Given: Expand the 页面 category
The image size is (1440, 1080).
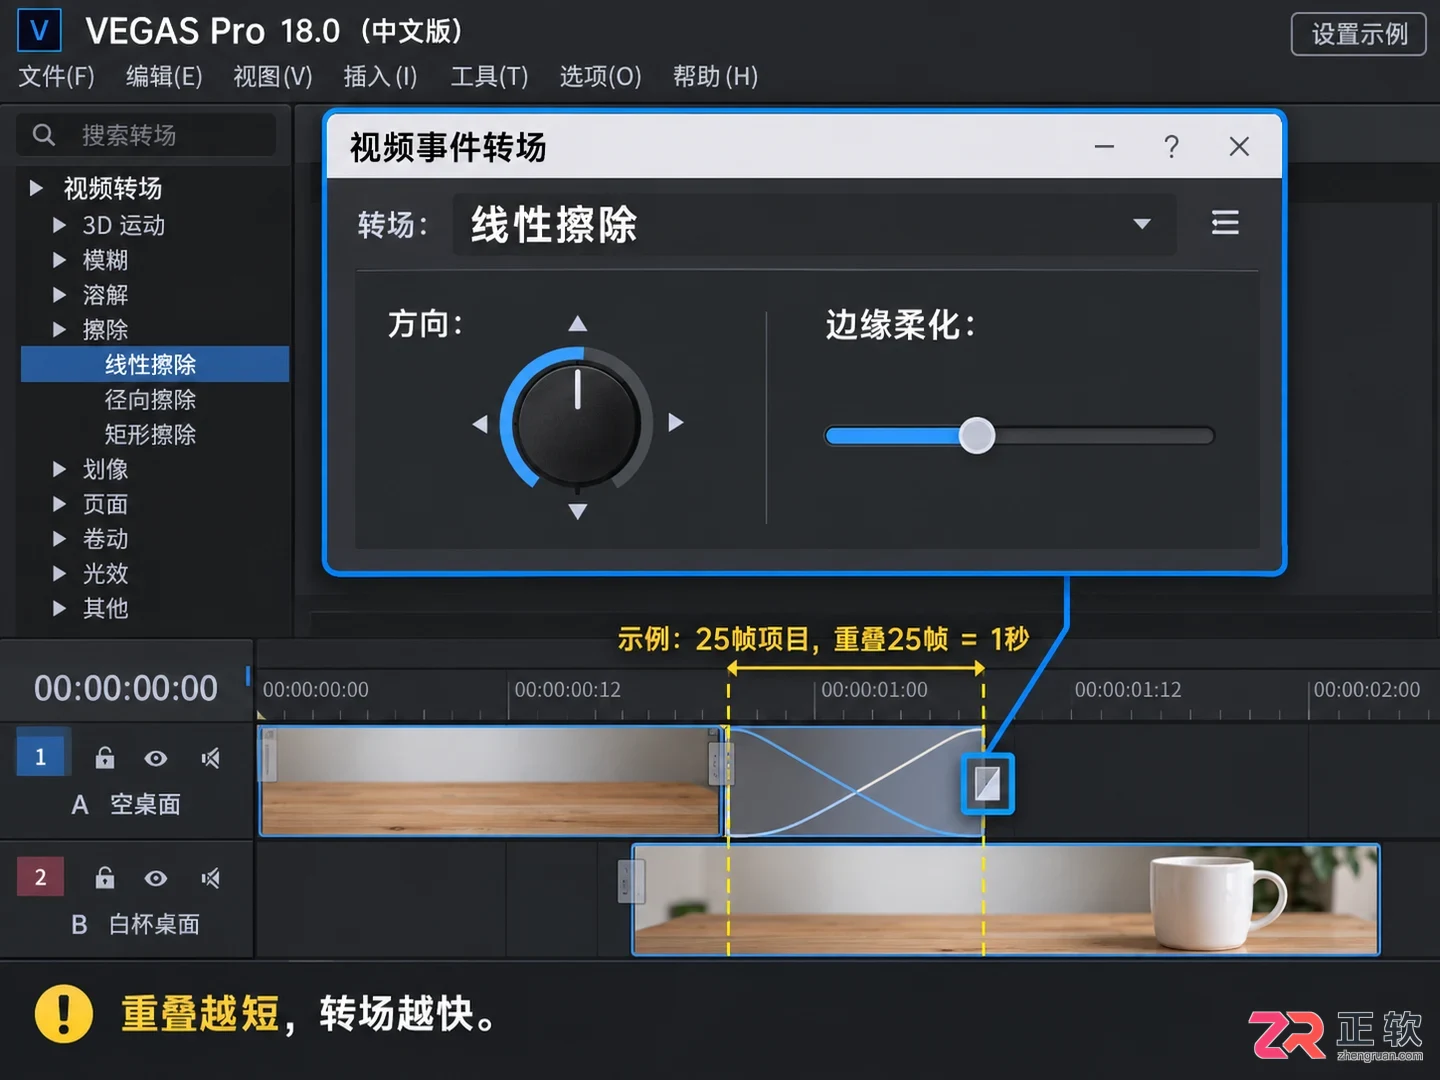Looking at the screenshot, I should click(59, 504).
